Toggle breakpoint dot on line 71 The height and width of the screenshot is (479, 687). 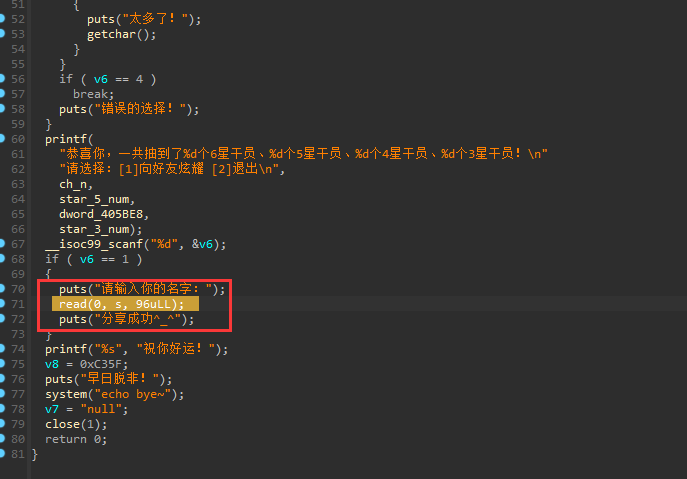point(2,303)
